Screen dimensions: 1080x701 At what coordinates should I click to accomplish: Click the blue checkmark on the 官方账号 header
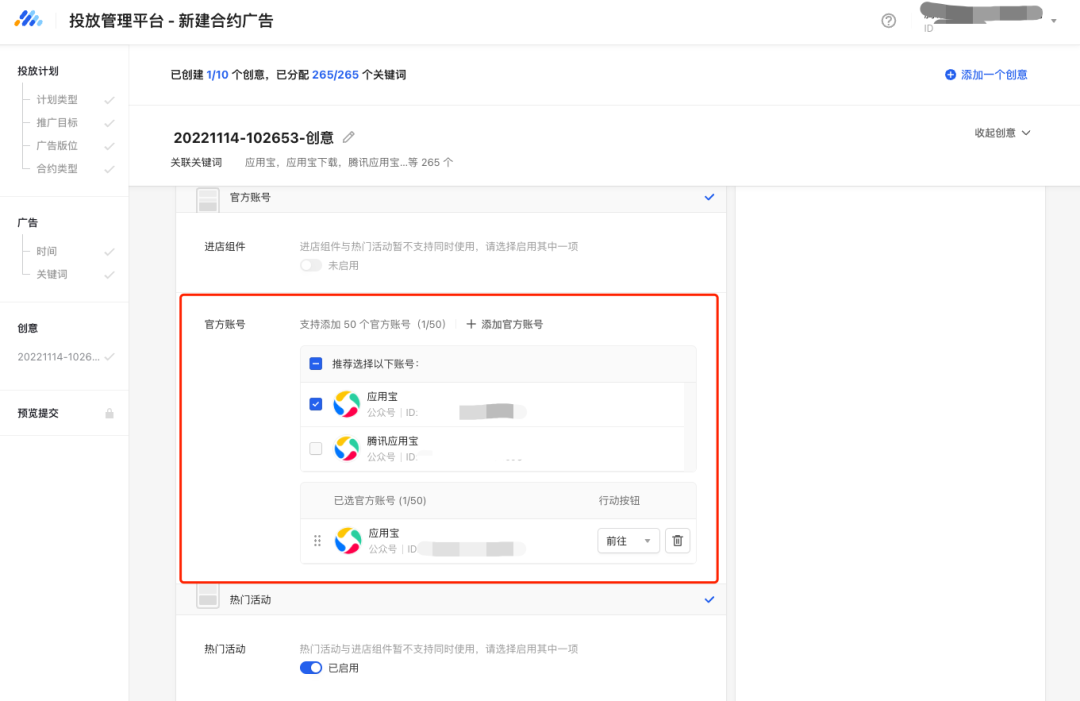[709, 198]
